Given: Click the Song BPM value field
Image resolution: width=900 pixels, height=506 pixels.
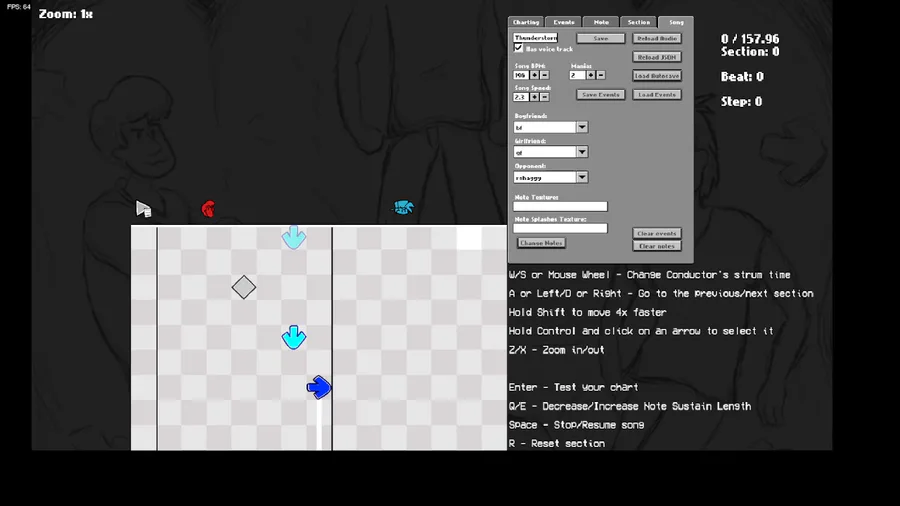Looking at the screenshot, I should pyautogui.click(x=521, y=75).
